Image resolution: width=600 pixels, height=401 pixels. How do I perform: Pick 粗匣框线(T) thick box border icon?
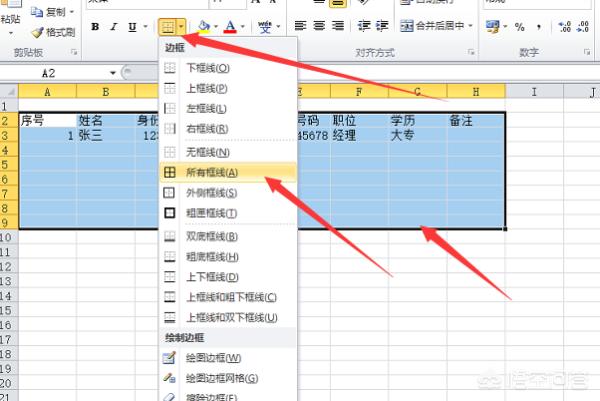pos(169,213)
